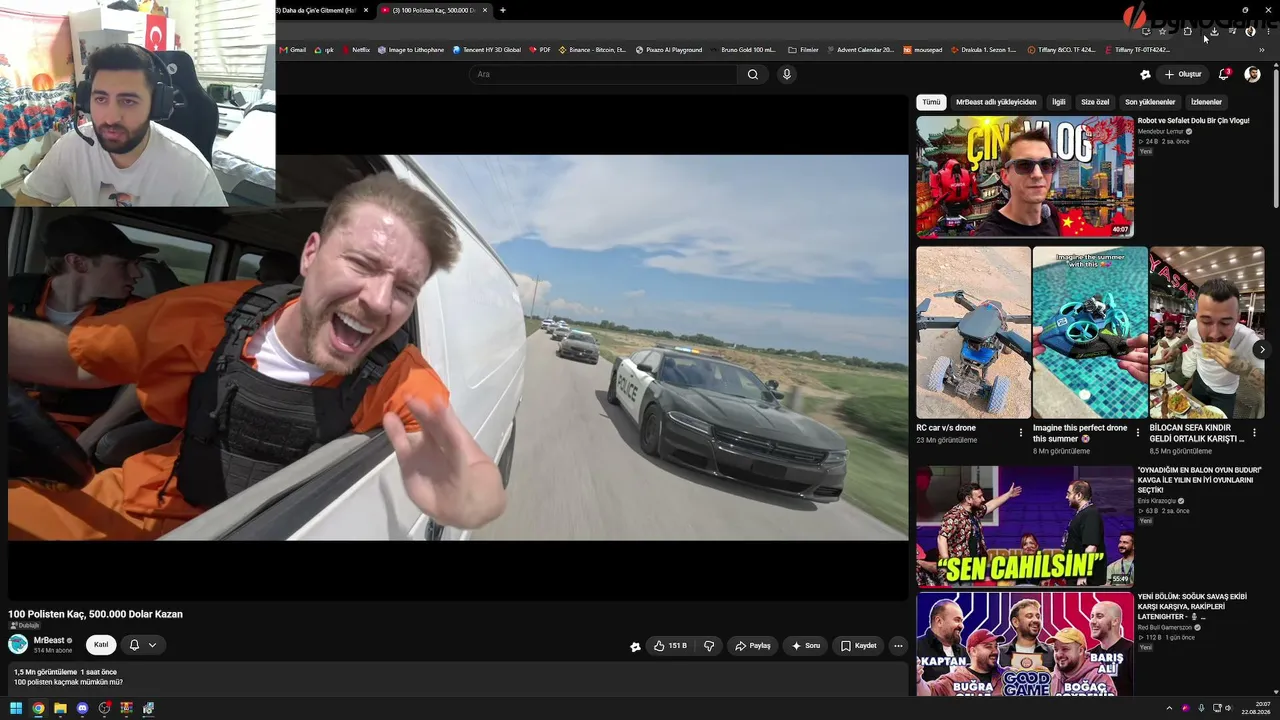This screenshot has height=720, width=1280.
Task: Open a new browser tab
Action: 503,10
